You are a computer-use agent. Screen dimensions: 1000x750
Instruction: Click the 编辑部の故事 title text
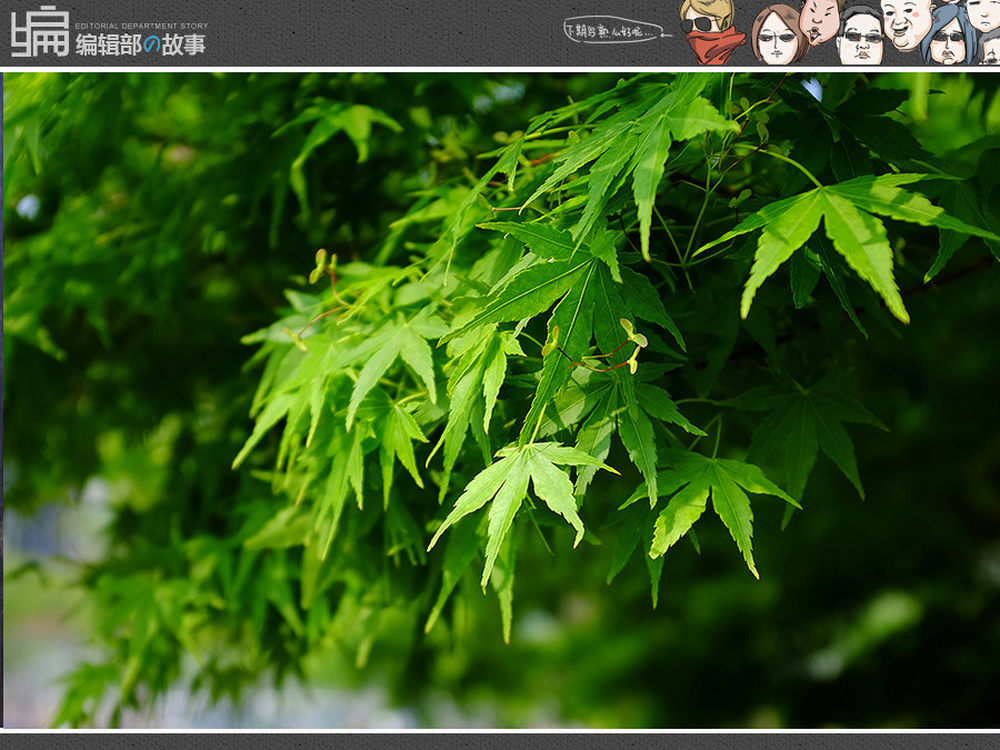[141, 45]
